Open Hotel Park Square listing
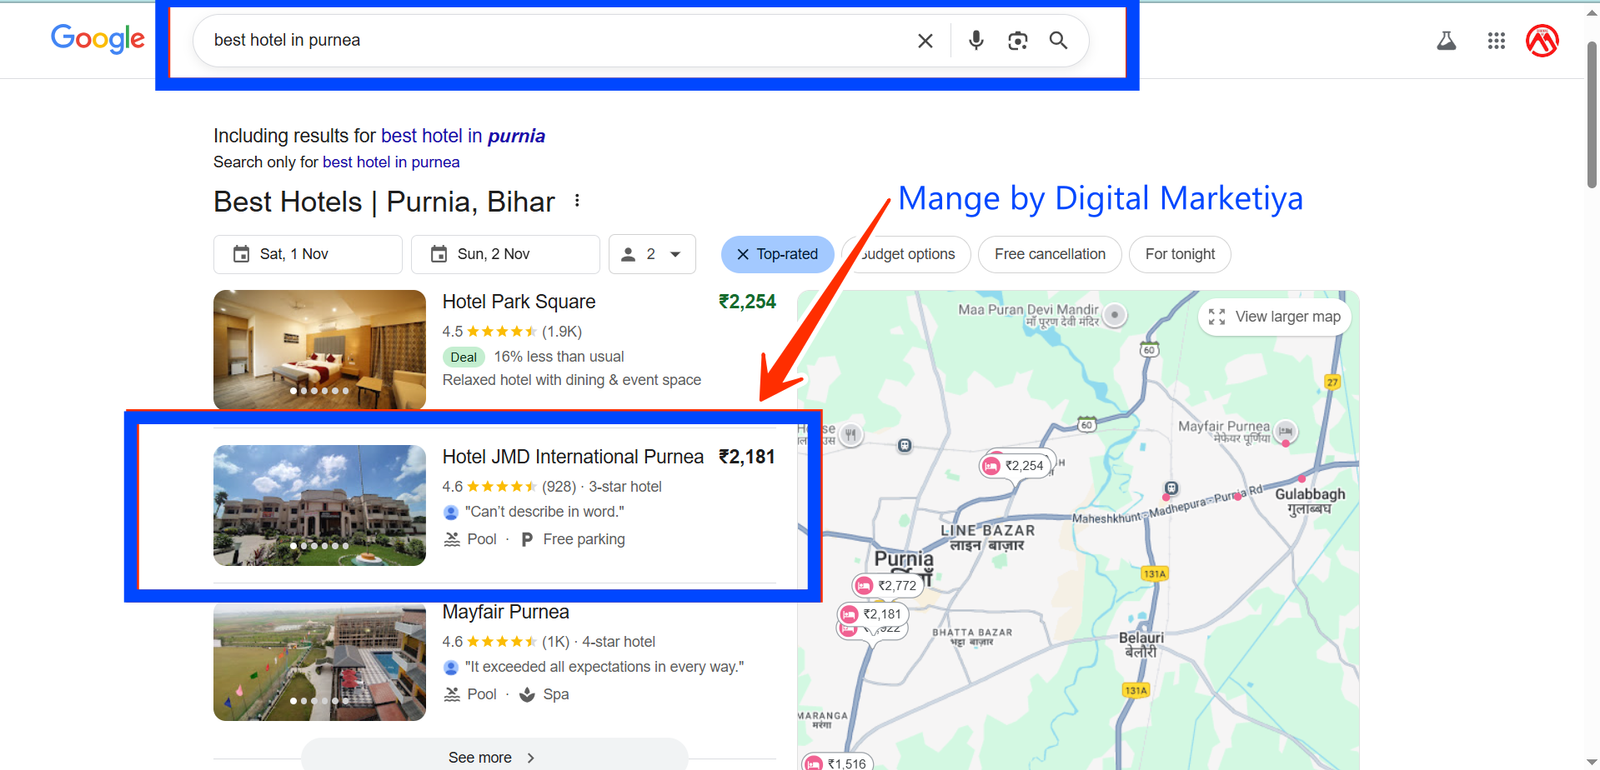Viewport: 1600px width, 770px height. tap(519, 302)
